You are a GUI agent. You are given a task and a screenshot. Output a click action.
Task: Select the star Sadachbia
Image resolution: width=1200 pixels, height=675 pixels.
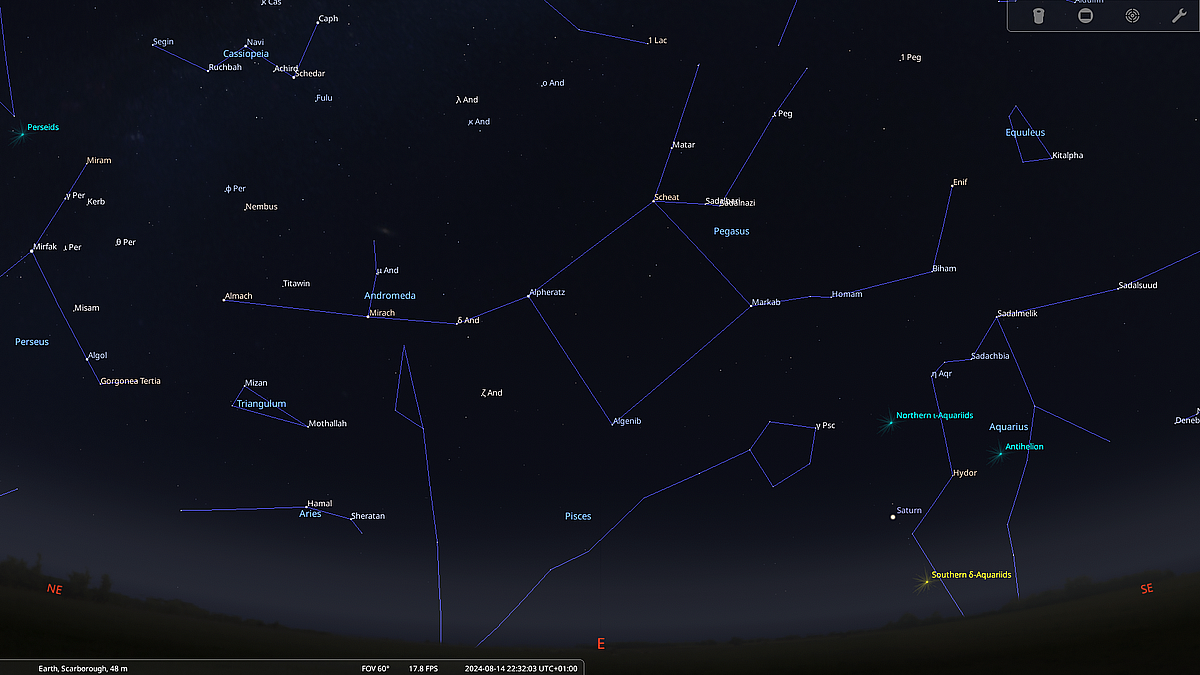point(971,358)
